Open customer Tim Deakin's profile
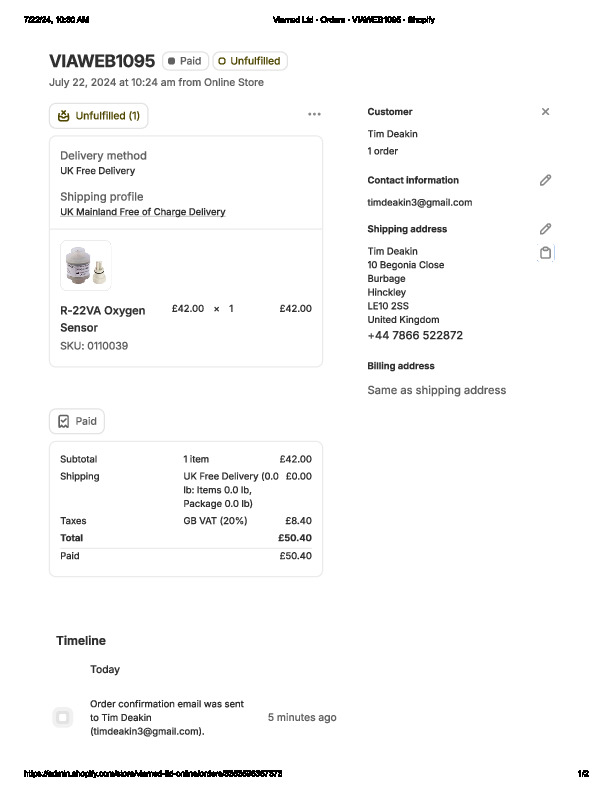This screenshot has width=612, height=792. pos(392,134)
